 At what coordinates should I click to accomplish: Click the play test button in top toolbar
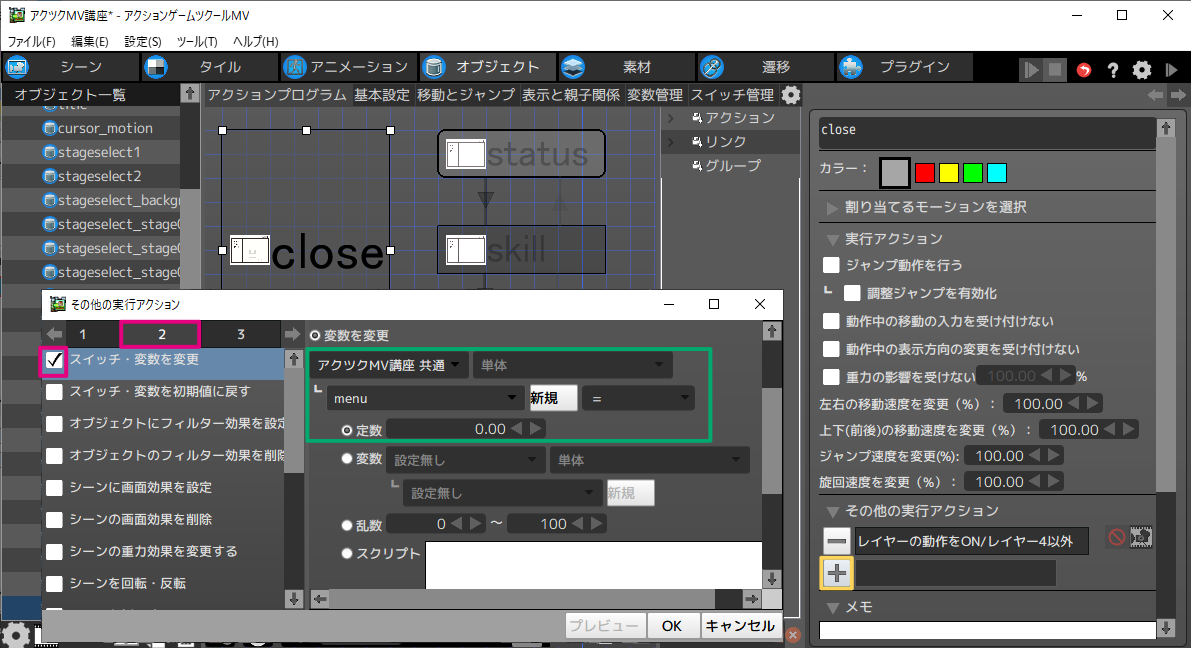[x=1030, y=69]
